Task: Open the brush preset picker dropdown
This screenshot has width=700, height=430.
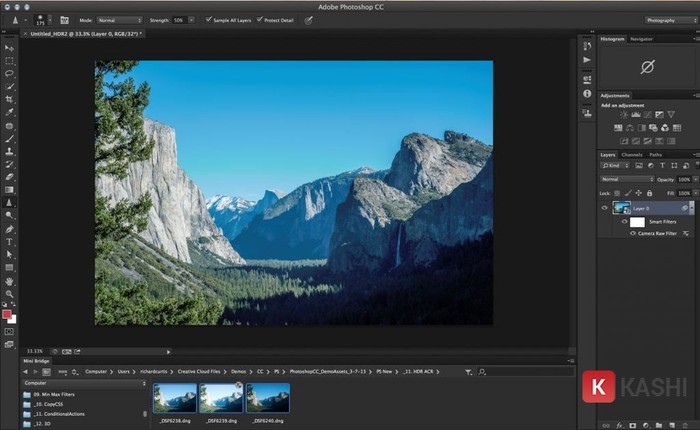Action: click(50, 20)
